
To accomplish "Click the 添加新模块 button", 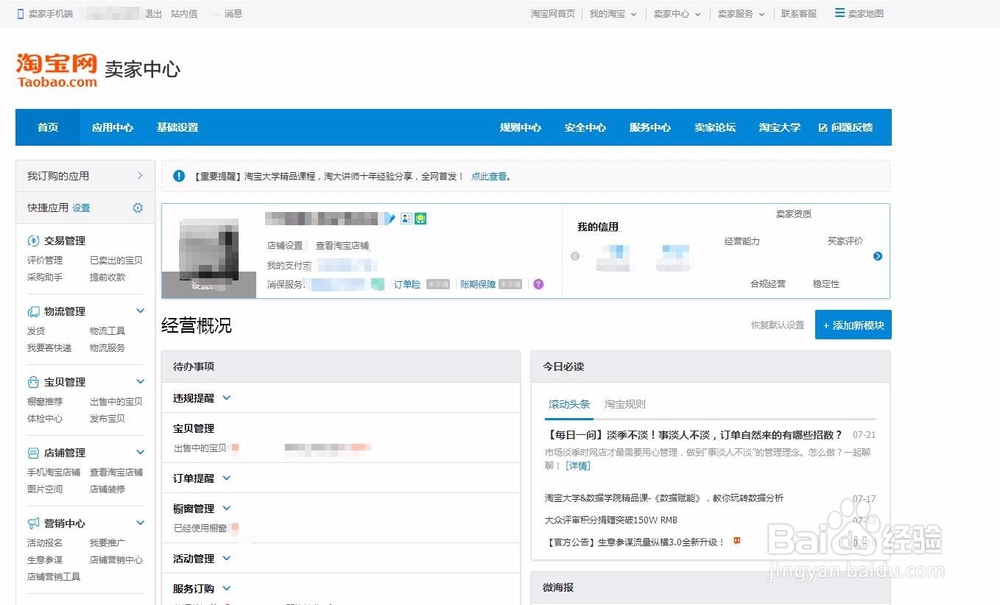I will pyautogui.click(x=853, y=325).
